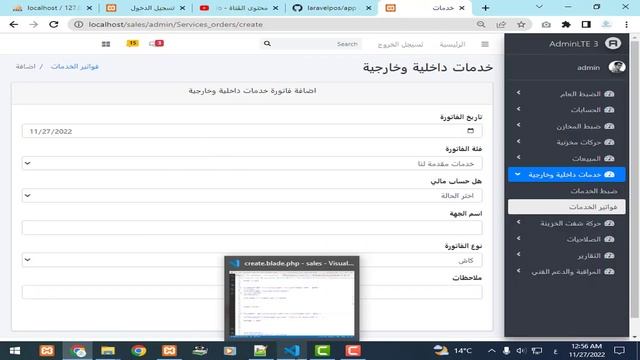Open the نوع الفاتورة dropdown showing كاش
Image resolution: width=640 pixels, height=360 pixels.
252,260
